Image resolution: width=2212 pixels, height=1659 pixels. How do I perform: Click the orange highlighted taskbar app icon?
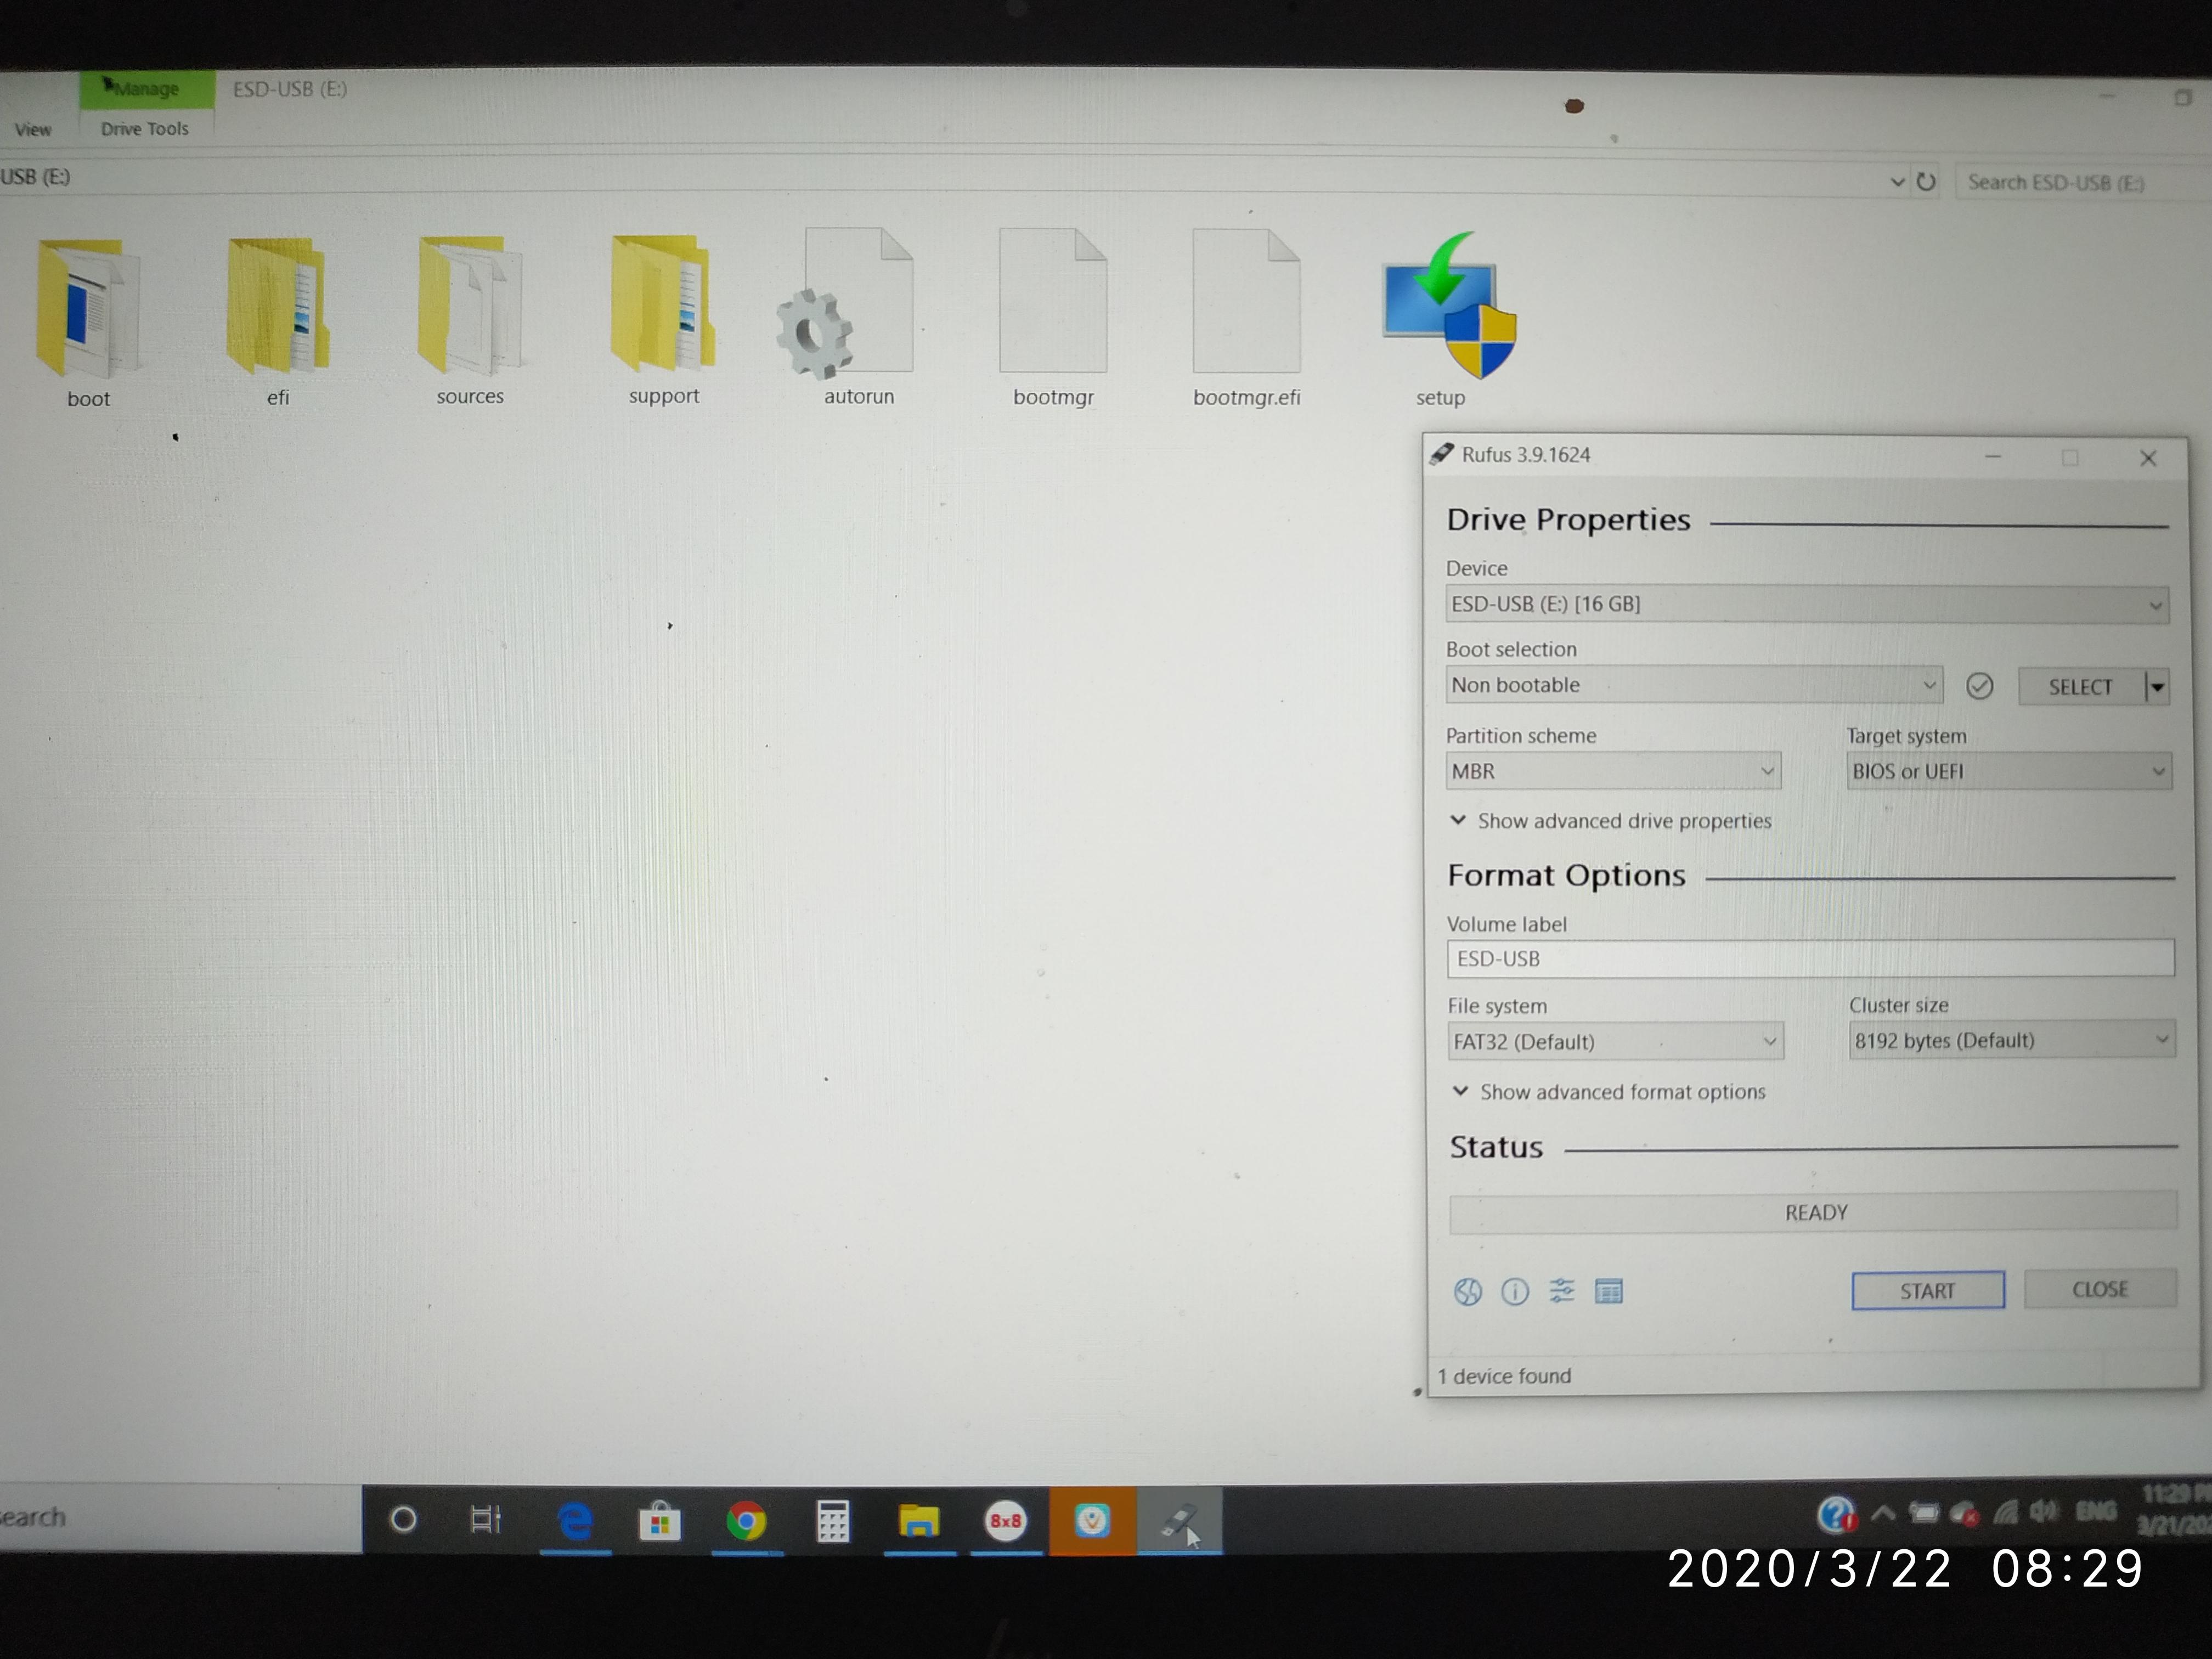tap(1092, 1521)
